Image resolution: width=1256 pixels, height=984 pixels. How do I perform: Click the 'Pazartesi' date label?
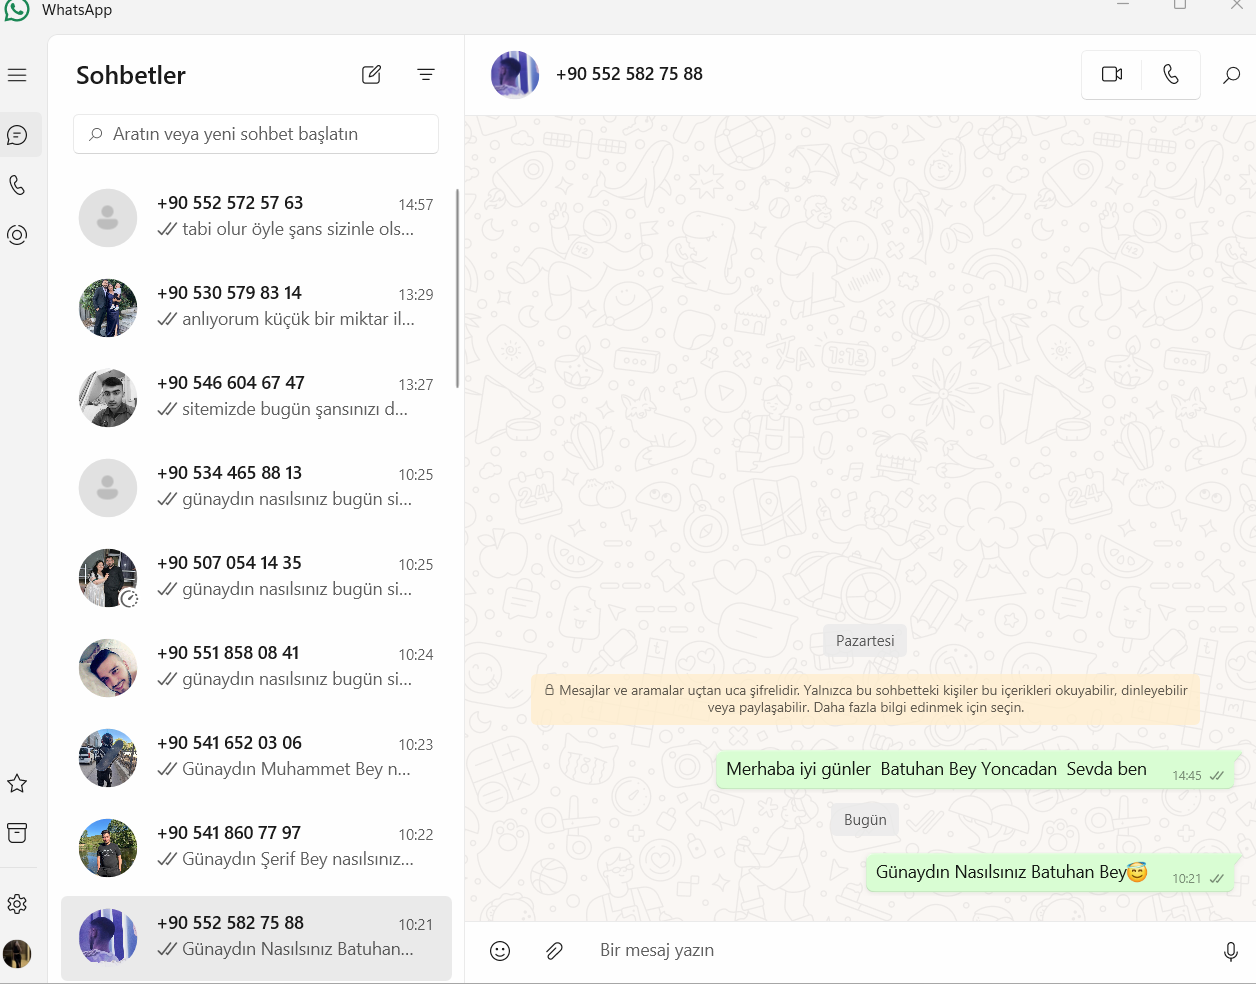[865, 641]
